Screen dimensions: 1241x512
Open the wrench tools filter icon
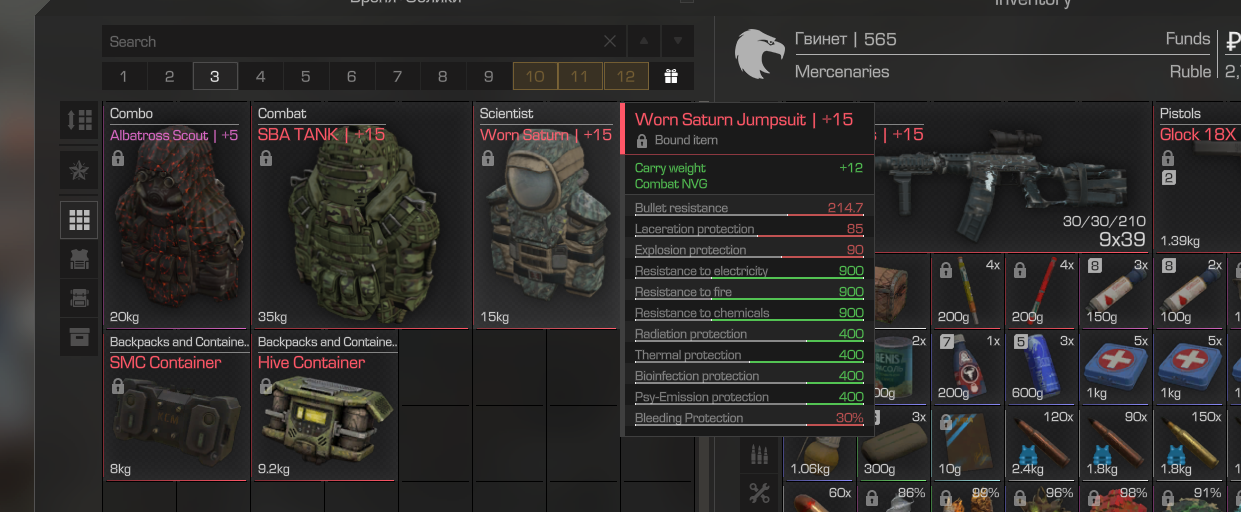coord(760,492)
